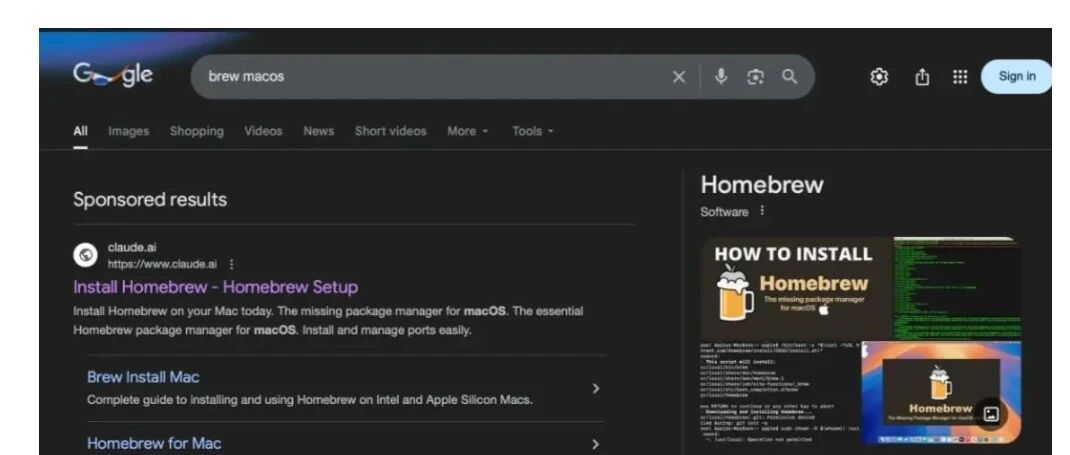Open the three-dot menu beside claude.ai URL
This screenshot has height=455, width=1070.
click(231, 264)
